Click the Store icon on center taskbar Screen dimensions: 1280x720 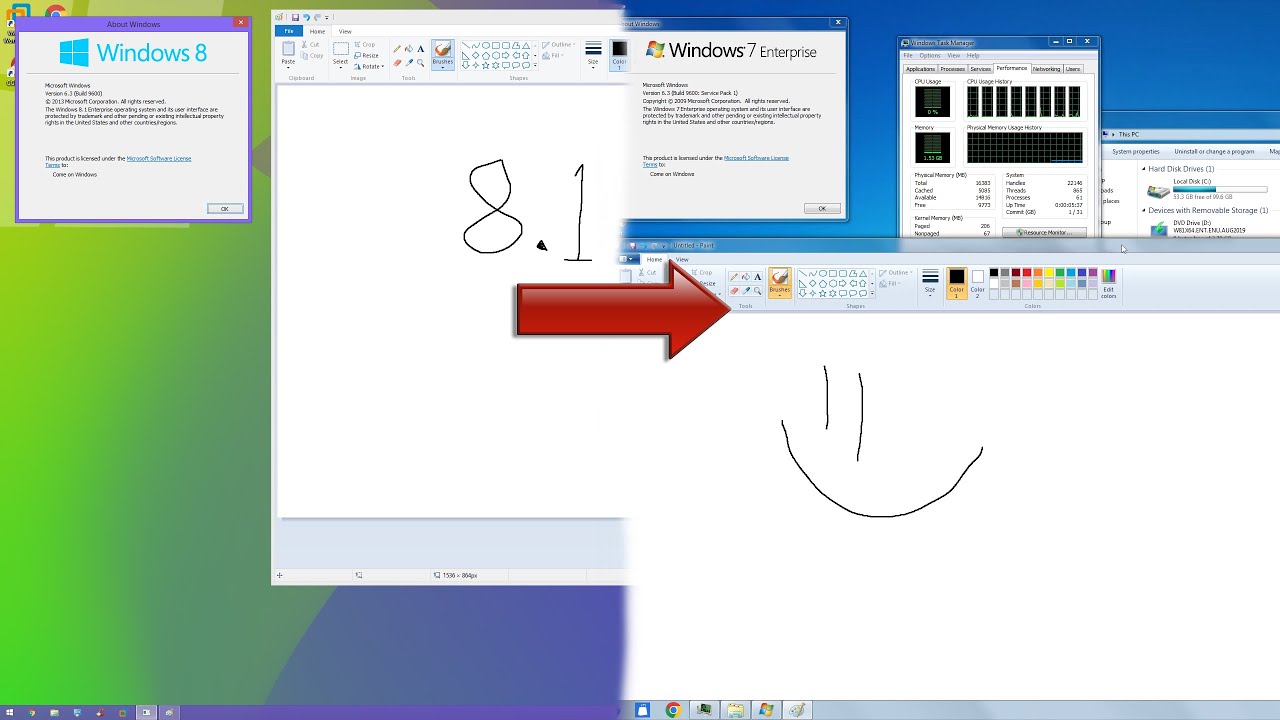[x=642, y=710]
